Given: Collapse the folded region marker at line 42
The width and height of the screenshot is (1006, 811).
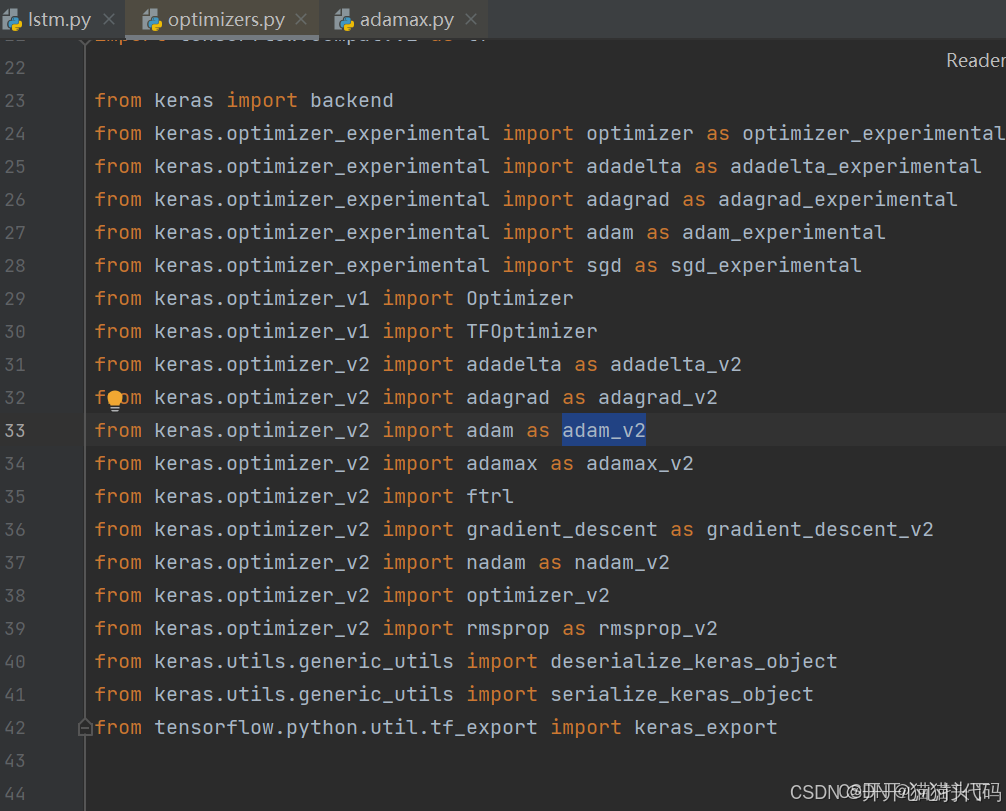Looking at the screenshot, I should (85, 727).
